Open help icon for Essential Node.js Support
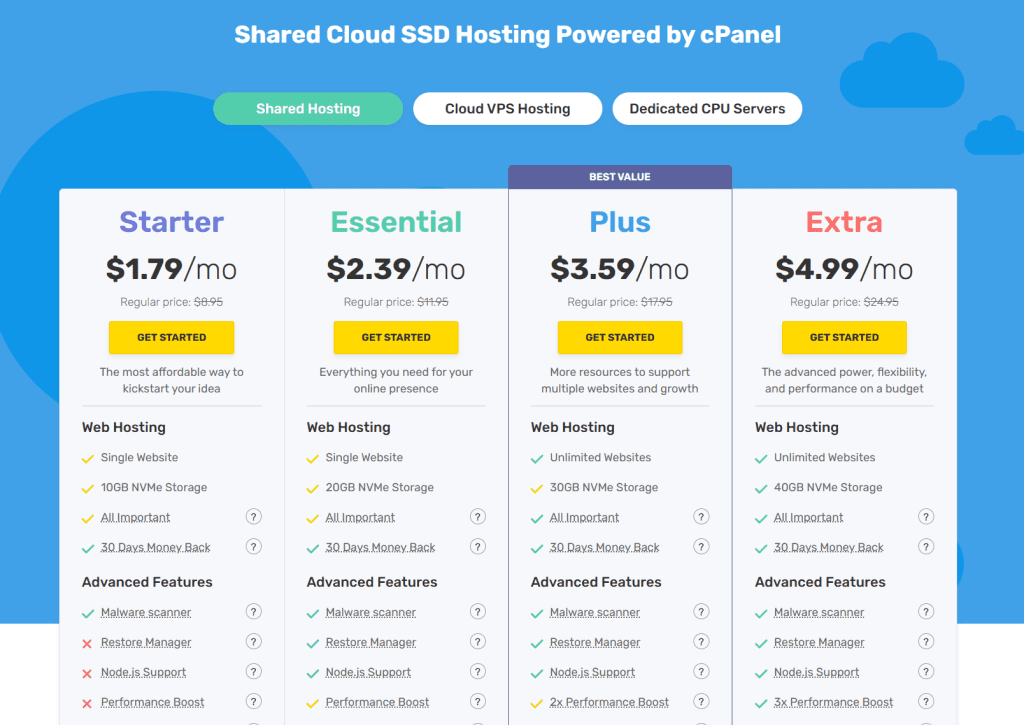The height and width of the screenshot is (725, 1024). [x=478, y=671]
